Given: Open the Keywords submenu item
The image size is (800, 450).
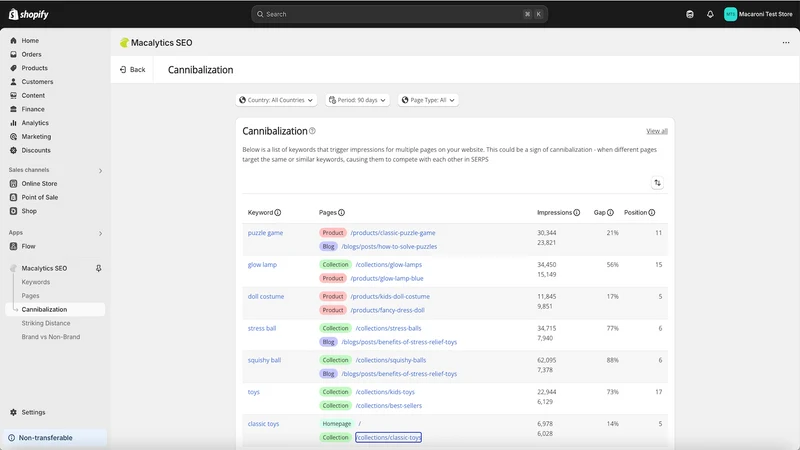Looking at the screenshot, I should 36,282.
